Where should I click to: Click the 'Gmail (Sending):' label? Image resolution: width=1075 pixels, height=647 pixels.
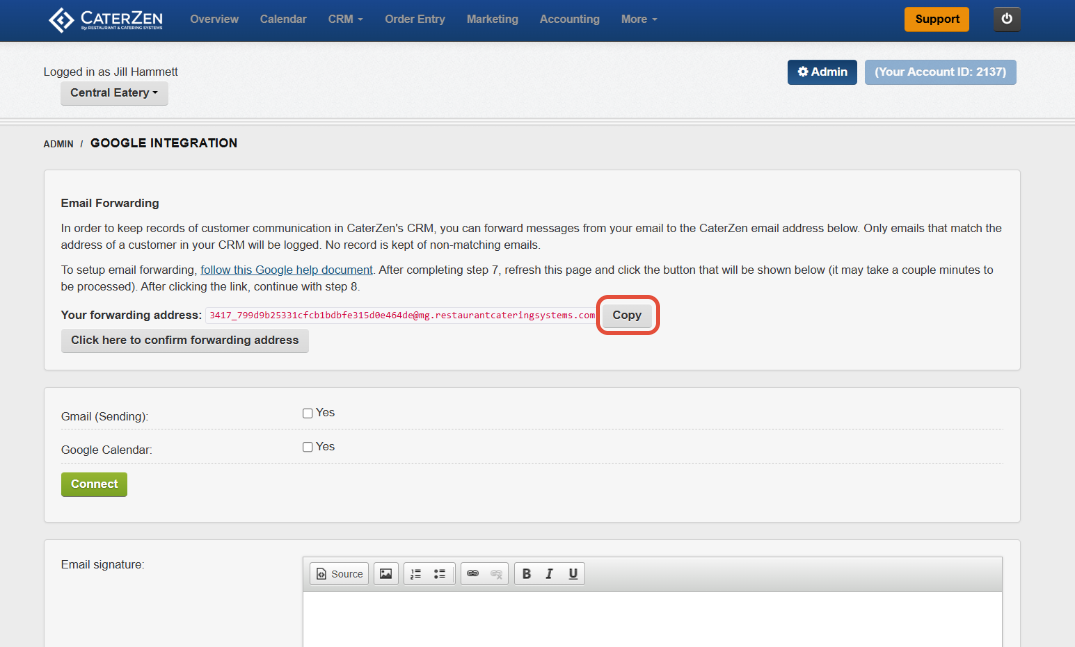tap(104, 417)
